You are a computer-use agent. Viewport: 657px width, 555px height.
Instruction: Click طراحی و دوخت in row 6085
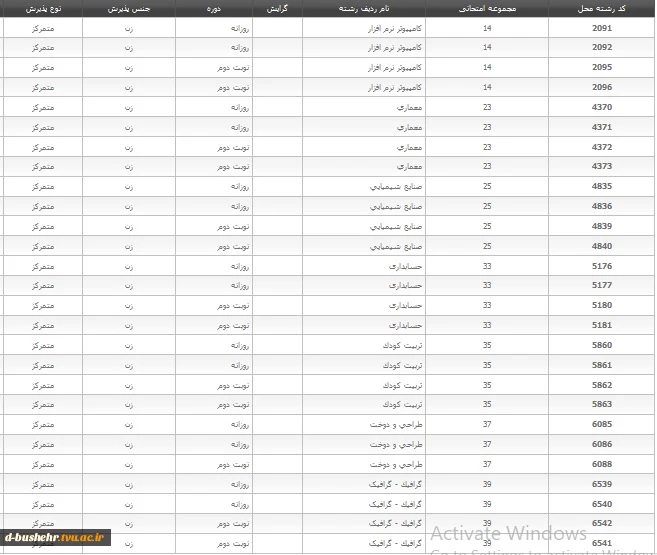(x=396, y=425)
